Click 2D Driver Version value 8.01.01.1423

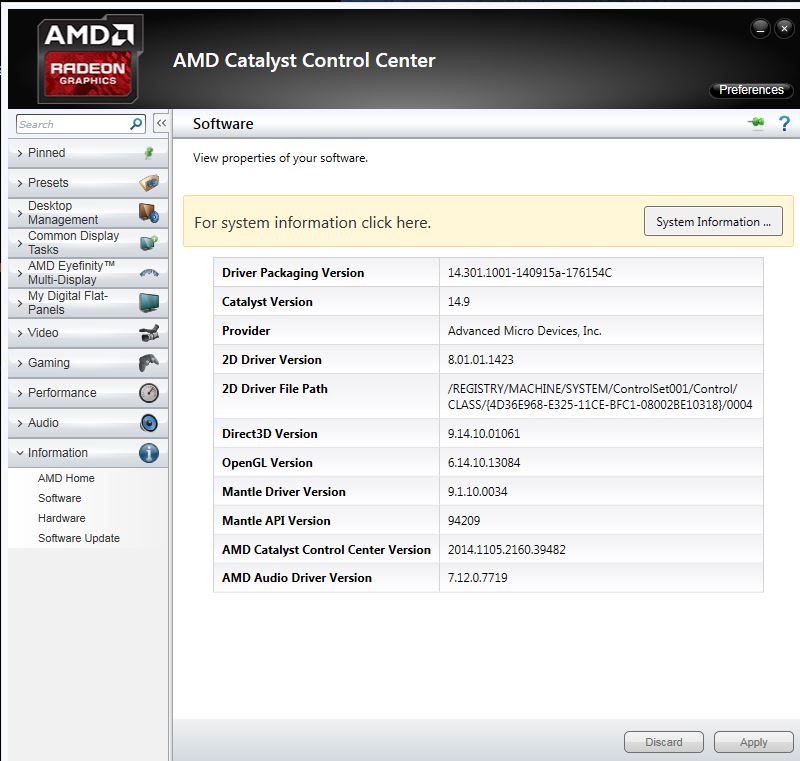[481, 360]
